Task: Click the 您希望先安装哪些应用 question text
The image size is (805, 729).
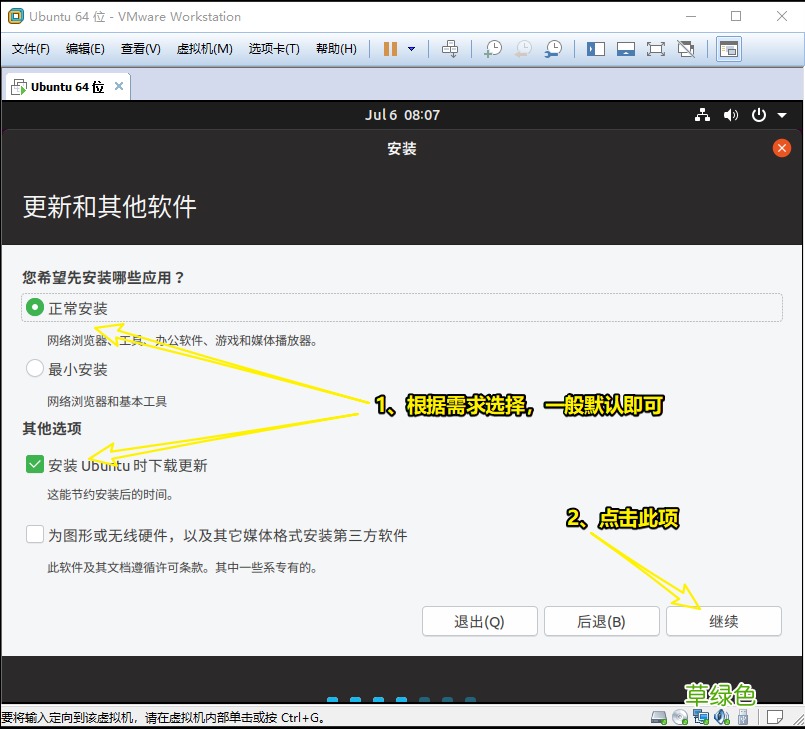Action: pos(103,278)
